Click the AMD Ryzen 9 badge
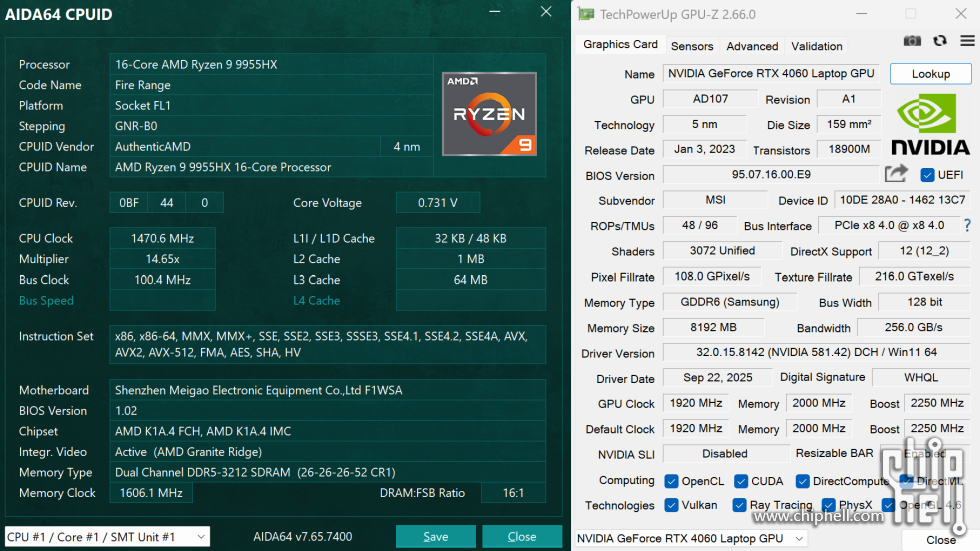Viewport: 980px width, 551px height. [x=489, y=113]
